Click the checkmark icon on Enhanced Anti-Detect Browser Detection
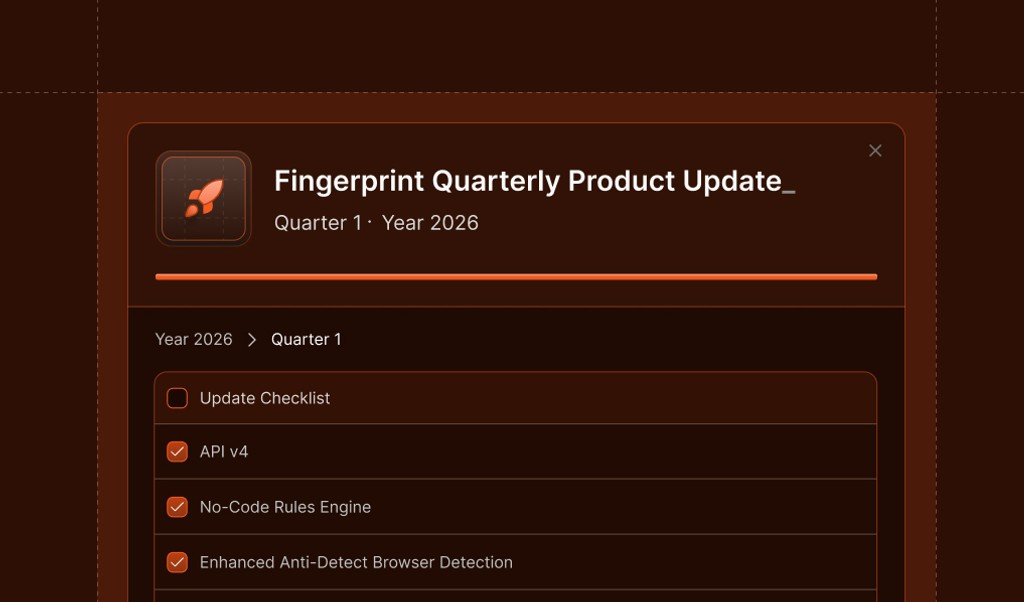Screen dimensions: 1024x602 pyautogui.click(x=177, y=562)
